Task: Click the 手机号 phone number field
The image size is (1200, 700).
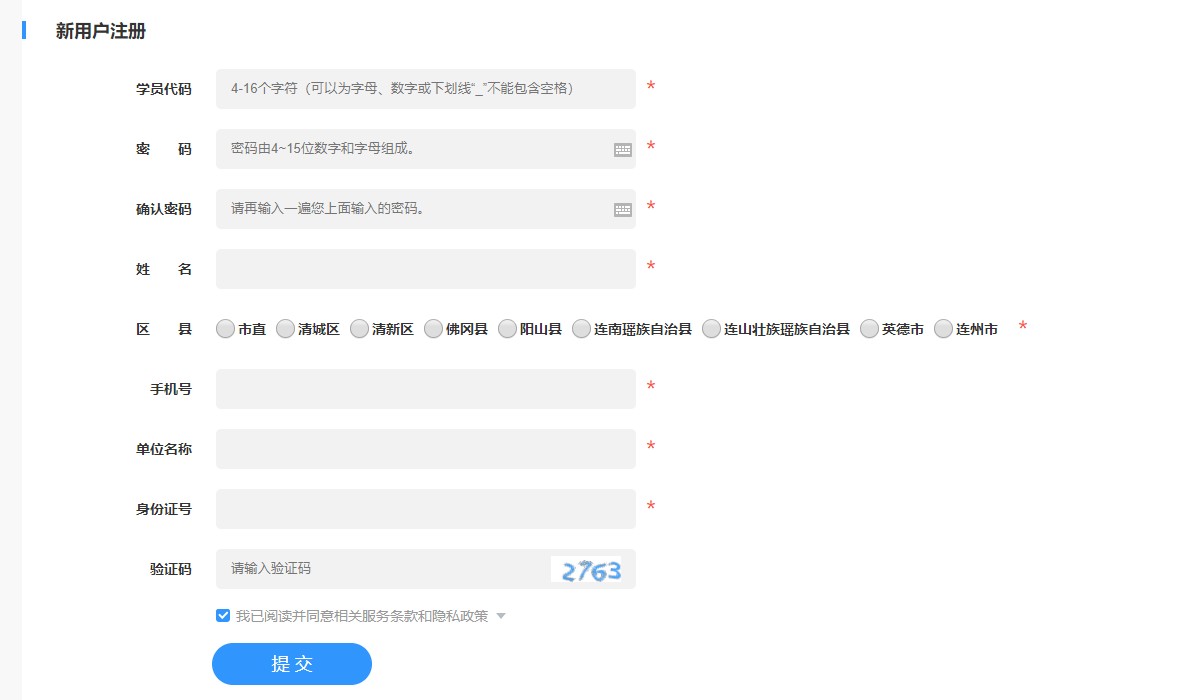Action: point(425,388)
